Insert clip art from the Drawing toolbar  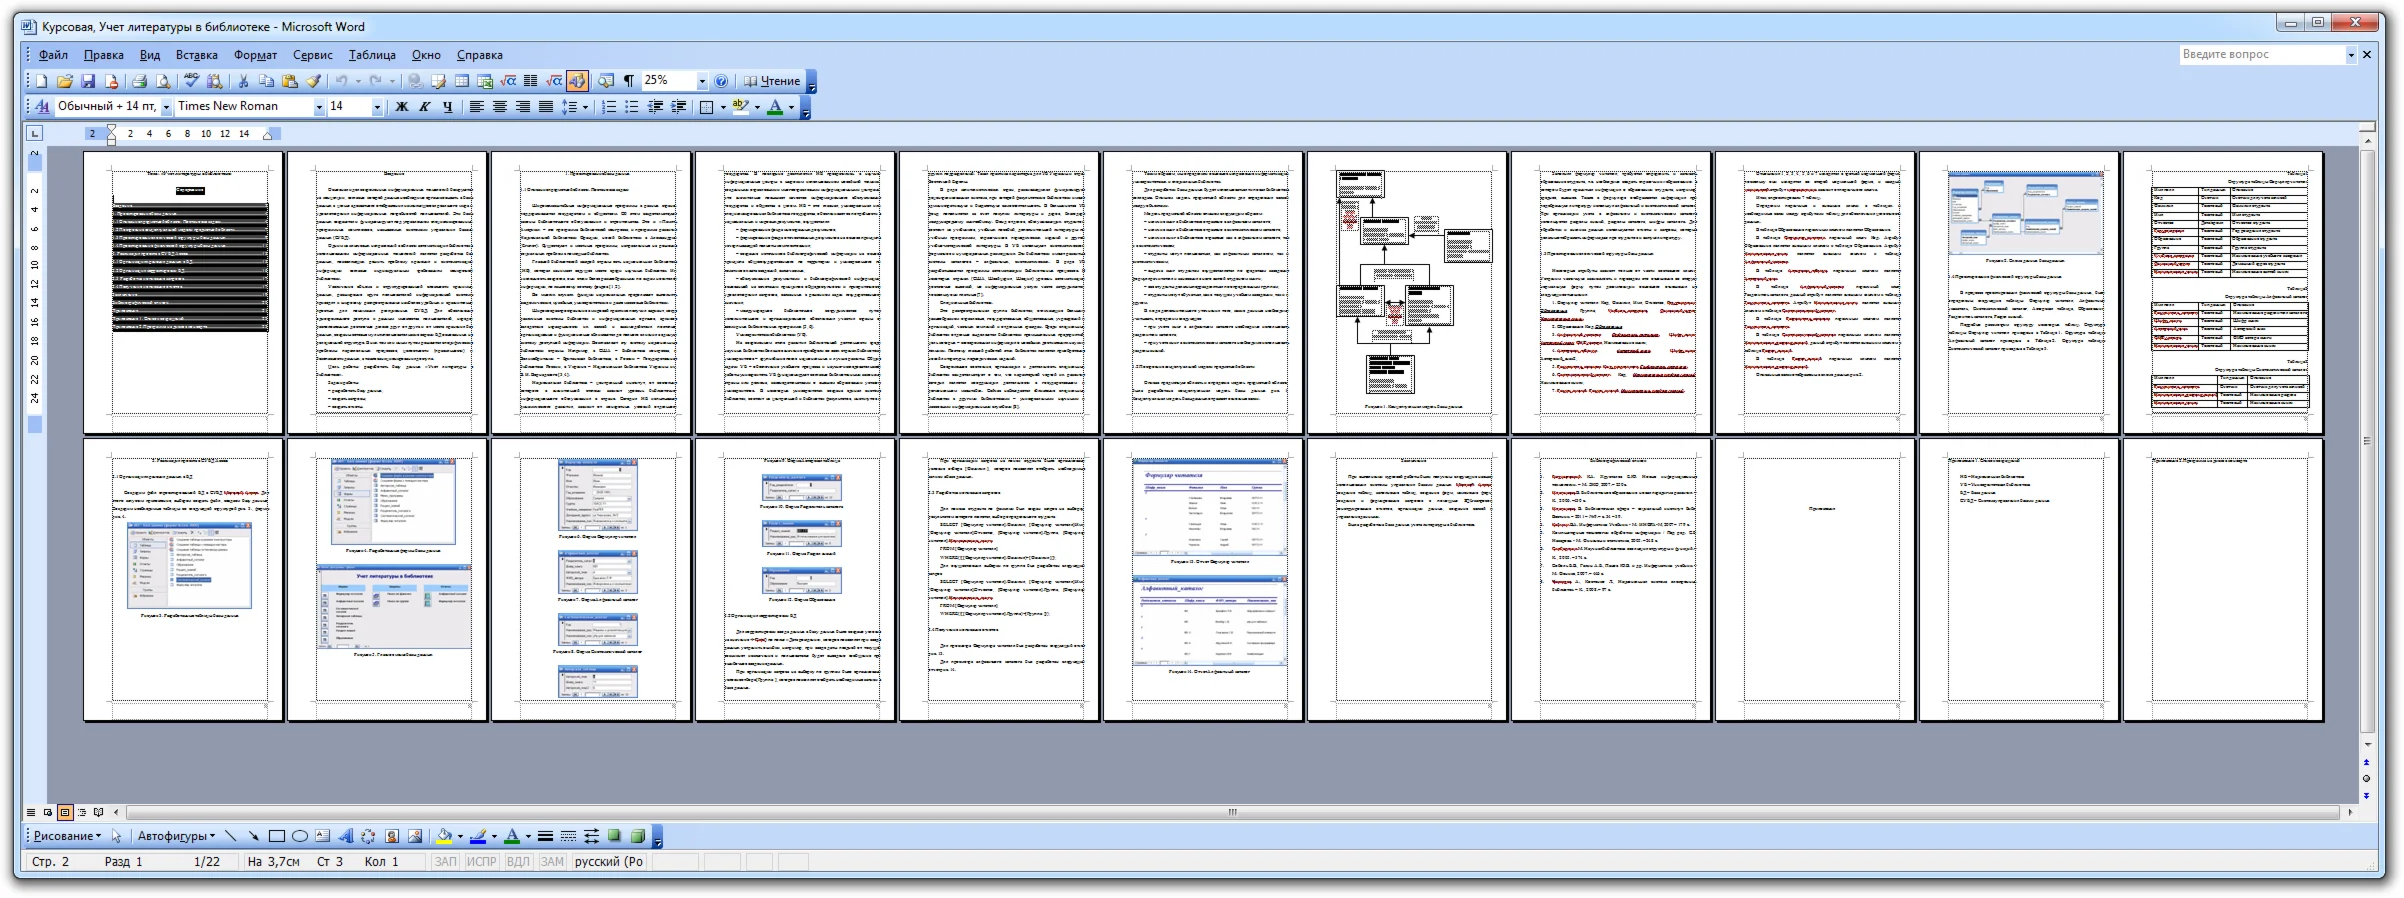point(392,836)
